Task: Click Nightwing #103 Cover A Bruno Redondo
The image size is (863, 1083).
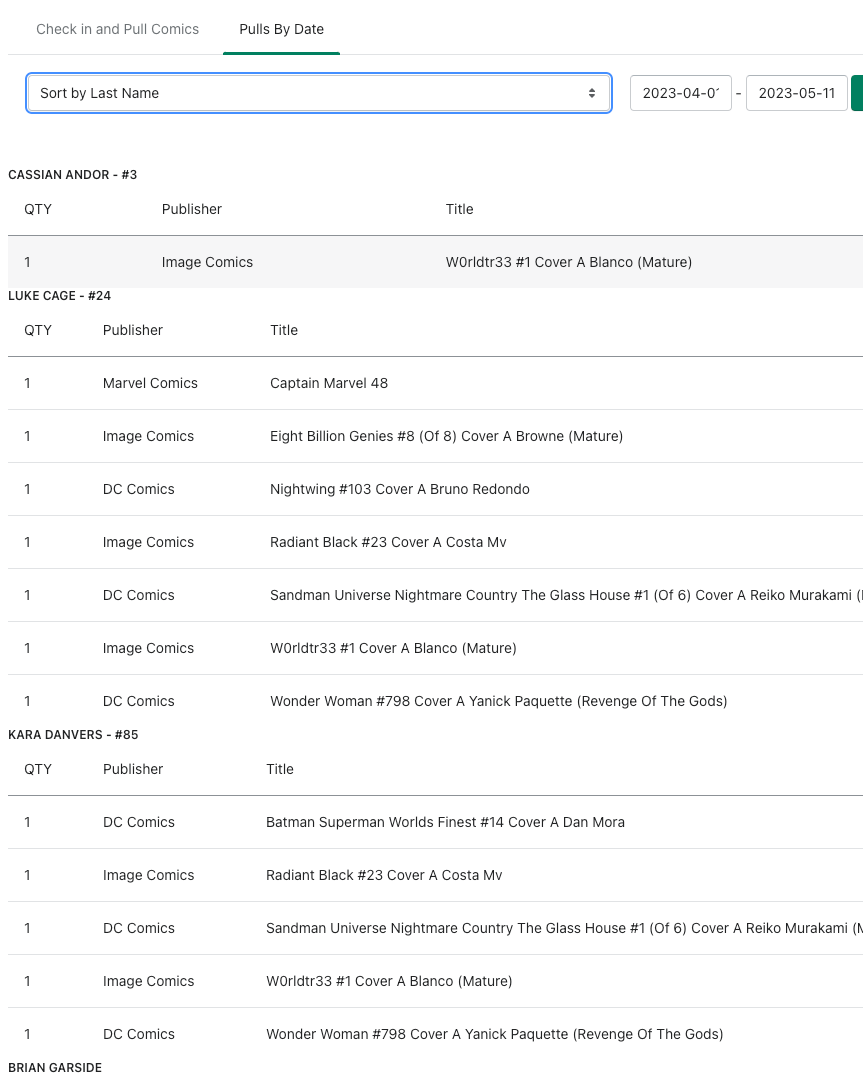Action: pos(400,489)
